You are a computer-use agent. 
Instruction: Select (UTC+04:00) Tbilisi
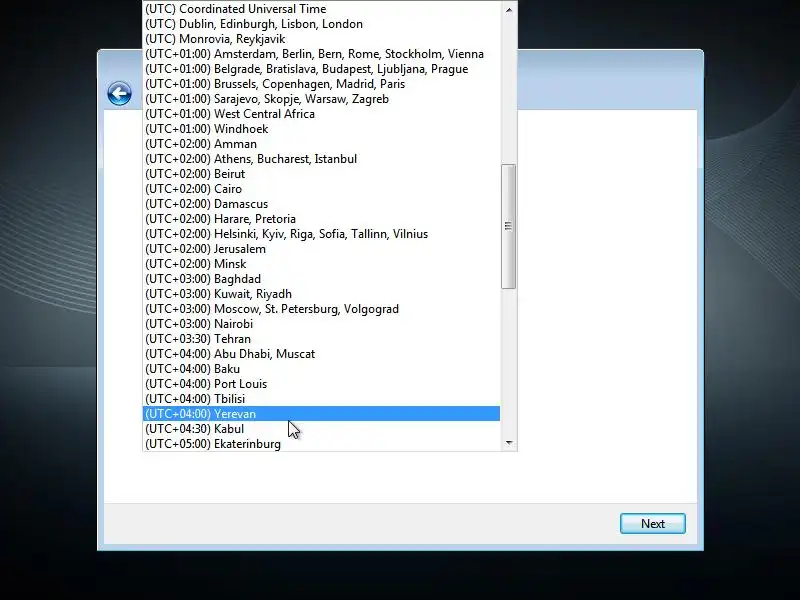point(321,399)
